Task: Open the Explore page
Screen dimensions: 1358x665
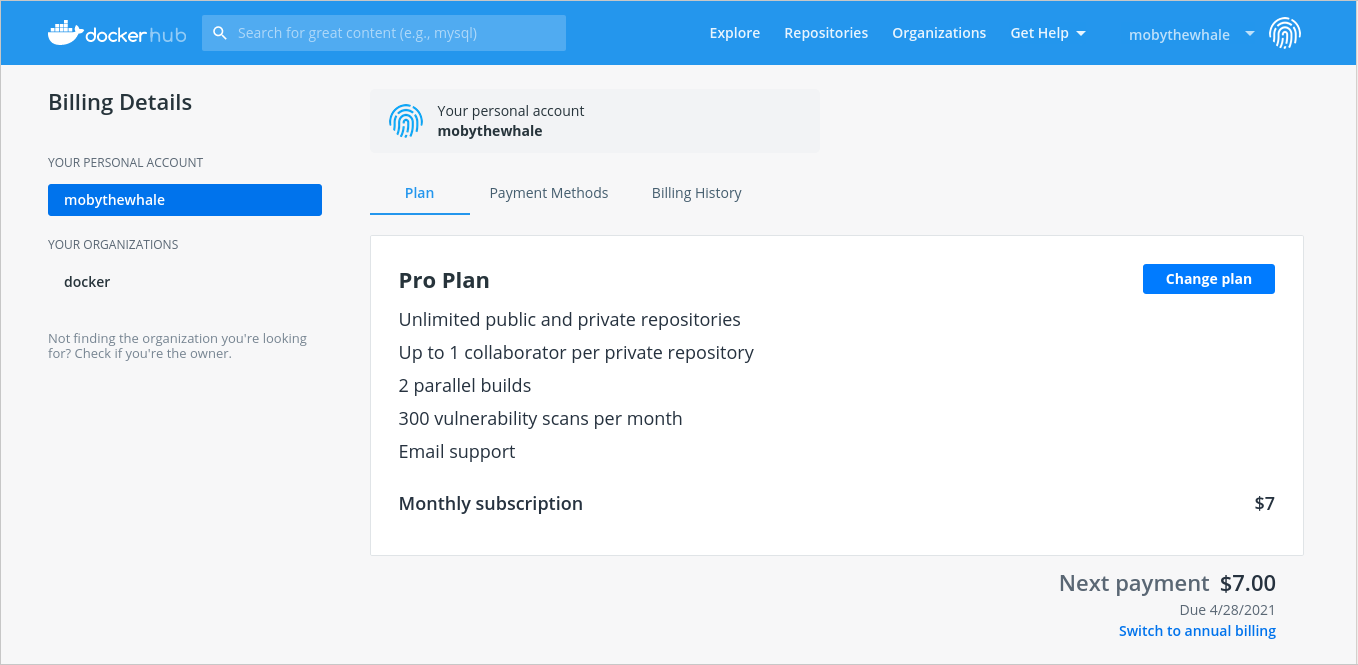Action: coord(735,33)
